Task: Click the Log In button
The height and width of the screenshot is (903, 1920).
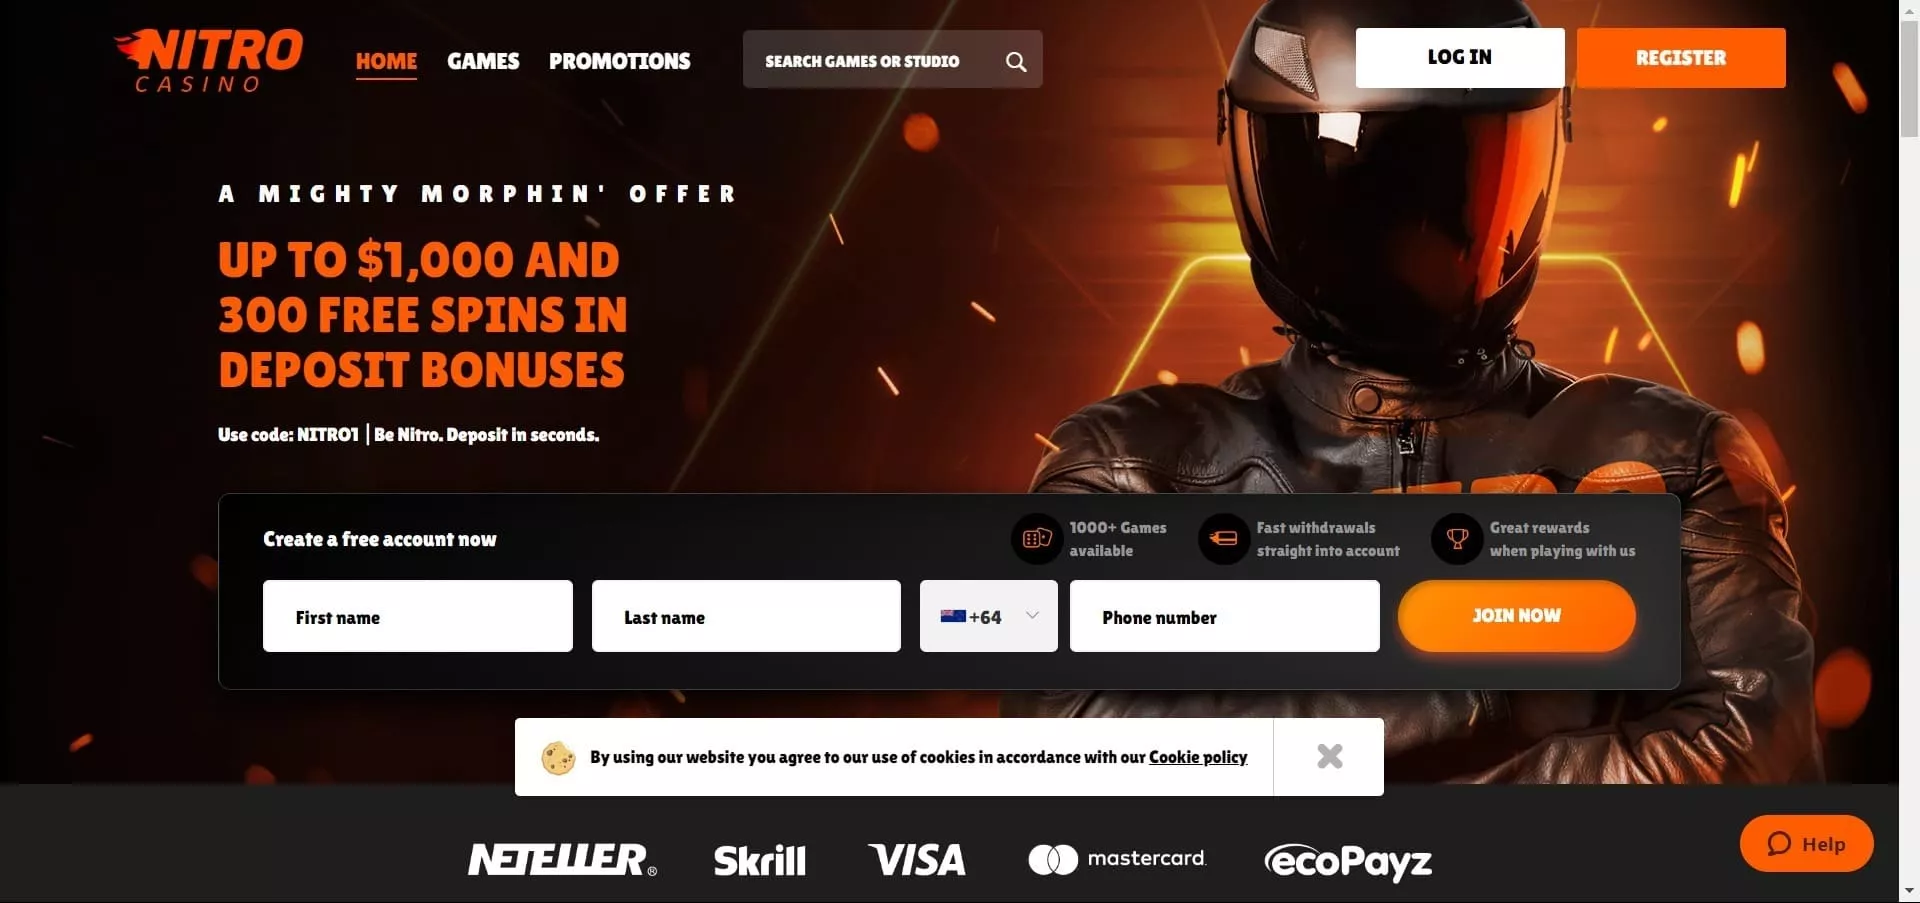Action: (1460, 58)
